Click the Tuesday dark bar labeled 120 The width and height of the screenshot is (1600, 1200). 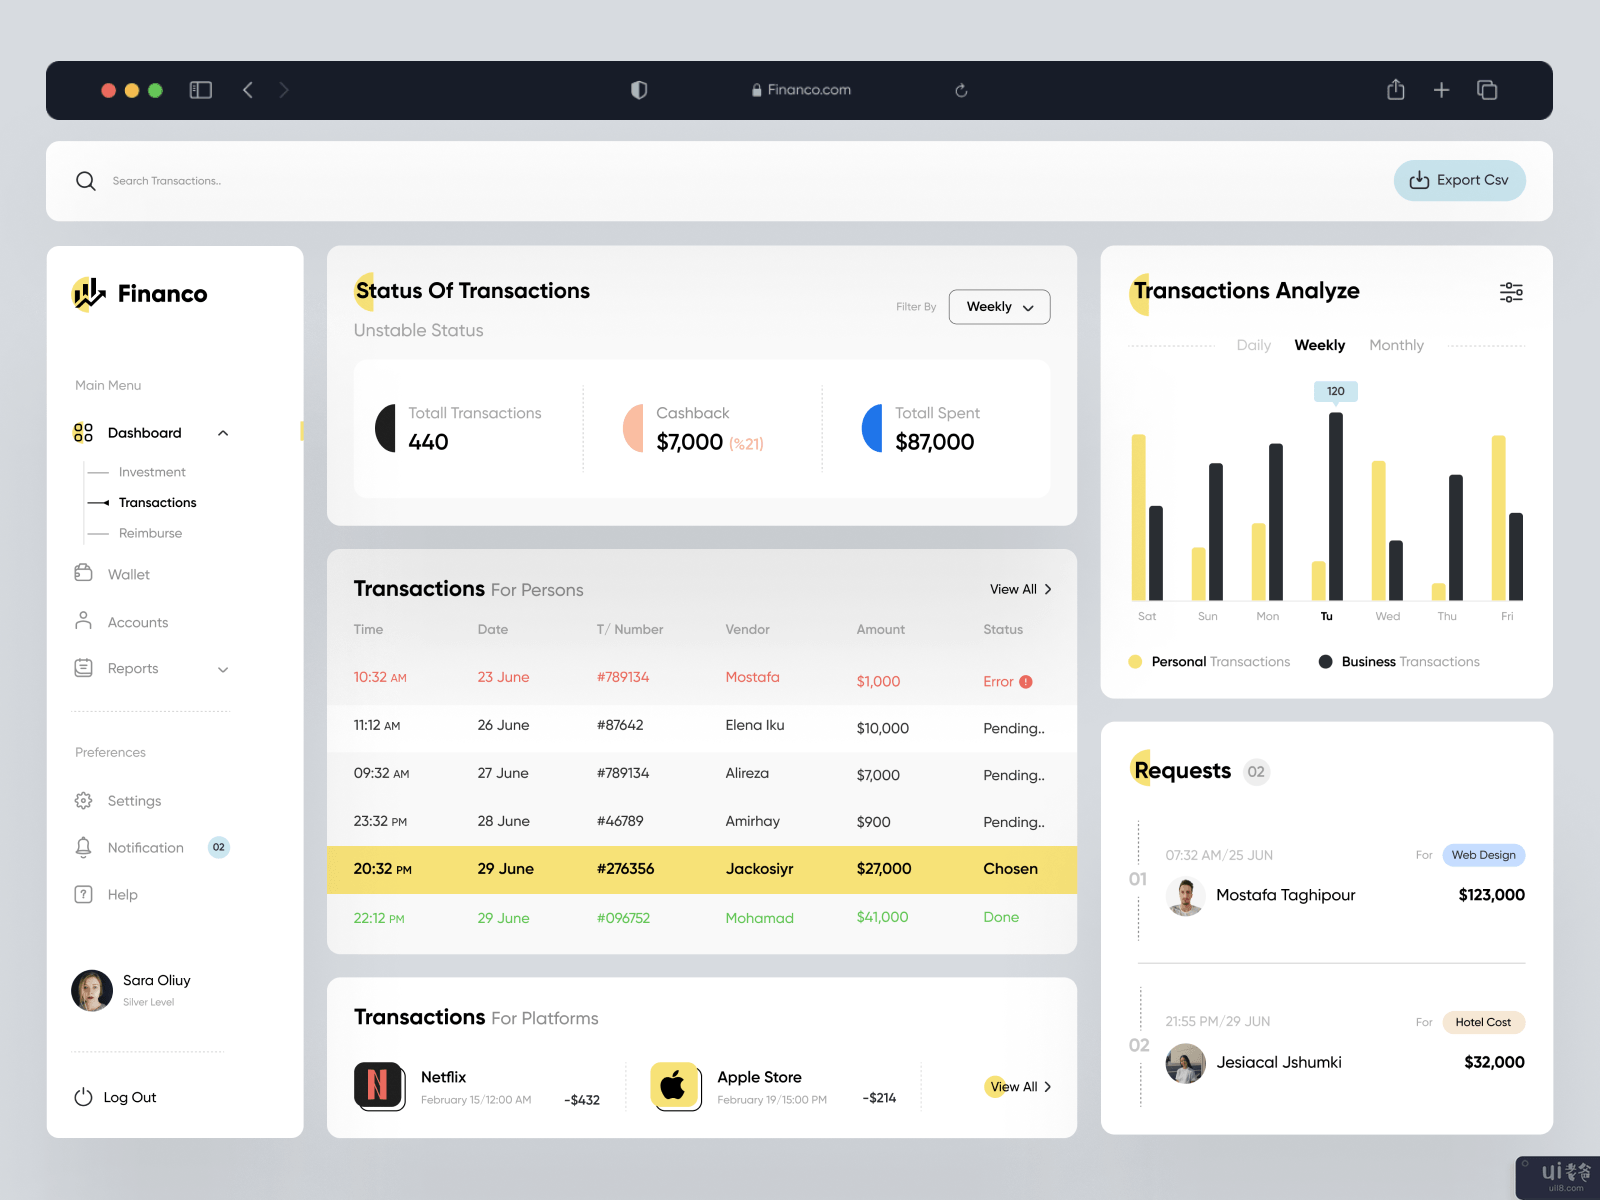[1335, 505]
